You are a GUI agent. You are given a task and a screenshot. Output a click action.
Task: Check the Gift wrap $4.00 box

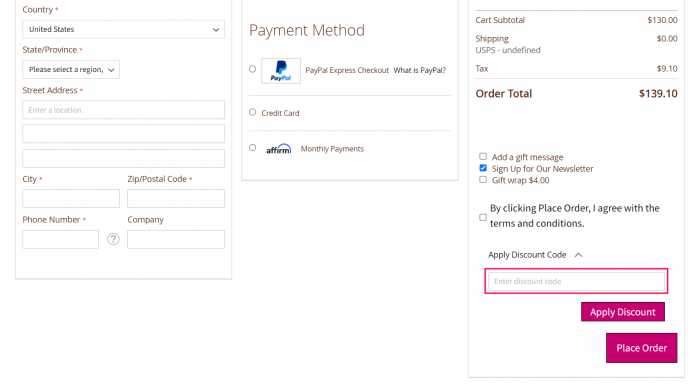(x=483, y=180)
